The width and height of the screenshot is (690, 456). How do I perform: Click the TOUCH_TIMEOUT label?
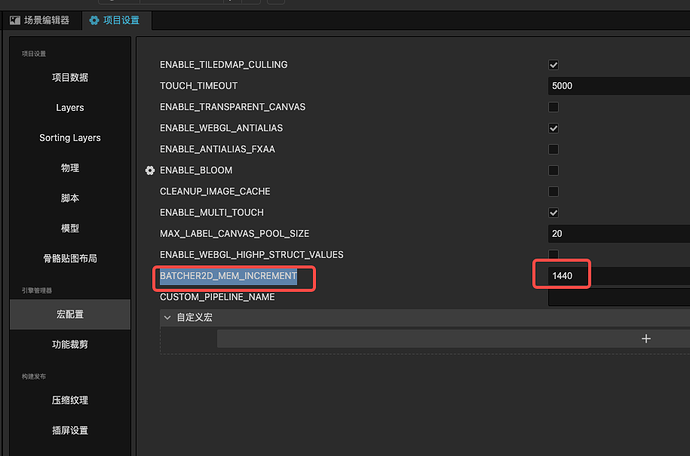pos(198,86)
